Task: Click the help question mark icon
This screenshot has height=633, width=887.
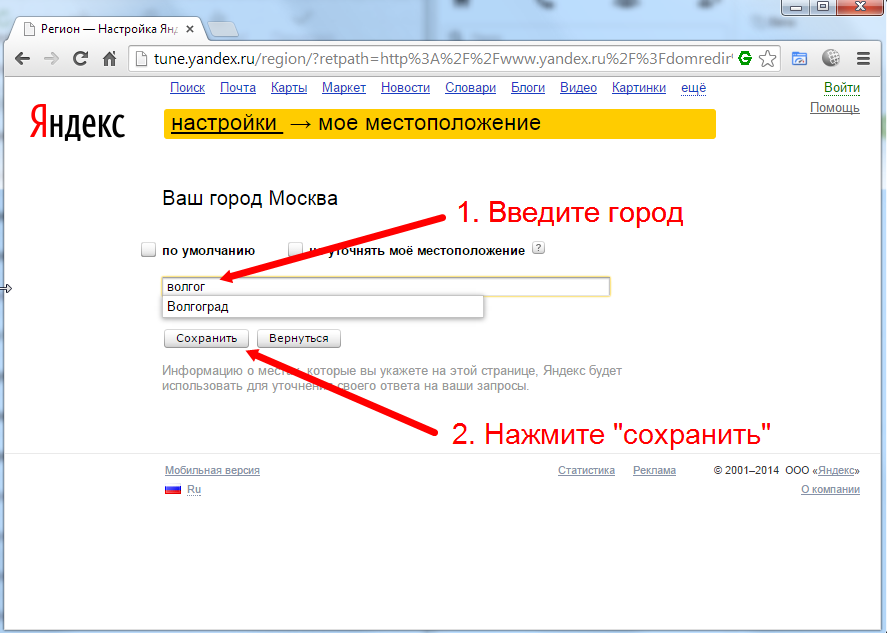Action: (538, 249)
